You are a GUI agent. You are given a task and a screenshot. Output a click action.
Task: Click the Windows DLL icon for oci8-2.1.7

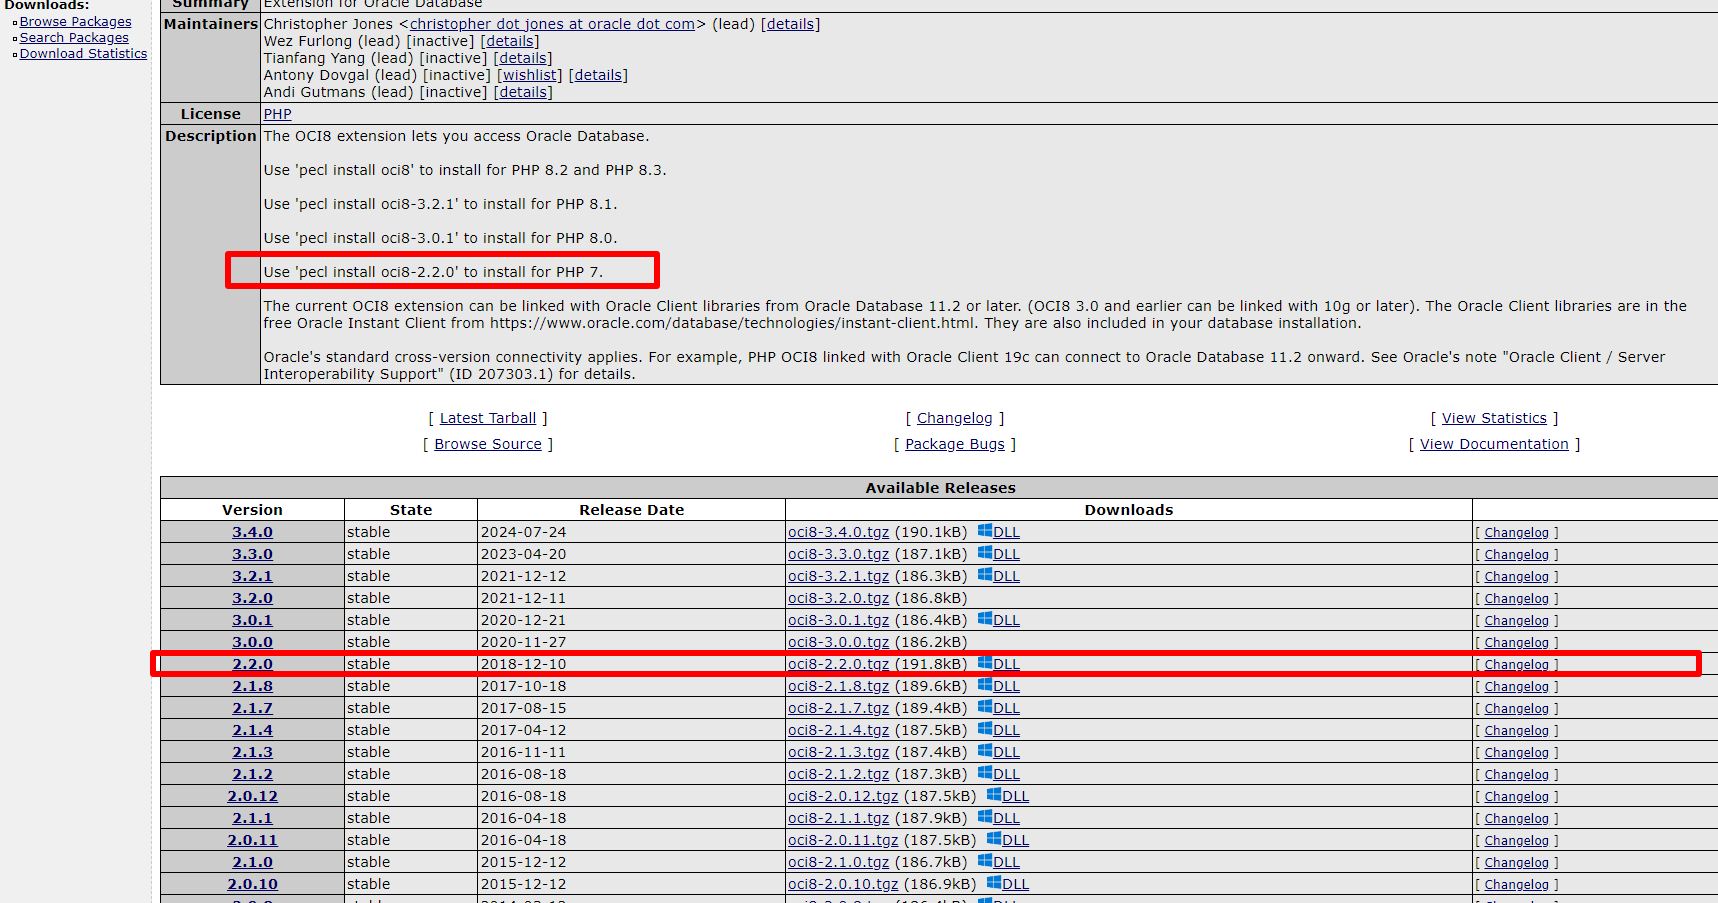(x=985, y=707)
